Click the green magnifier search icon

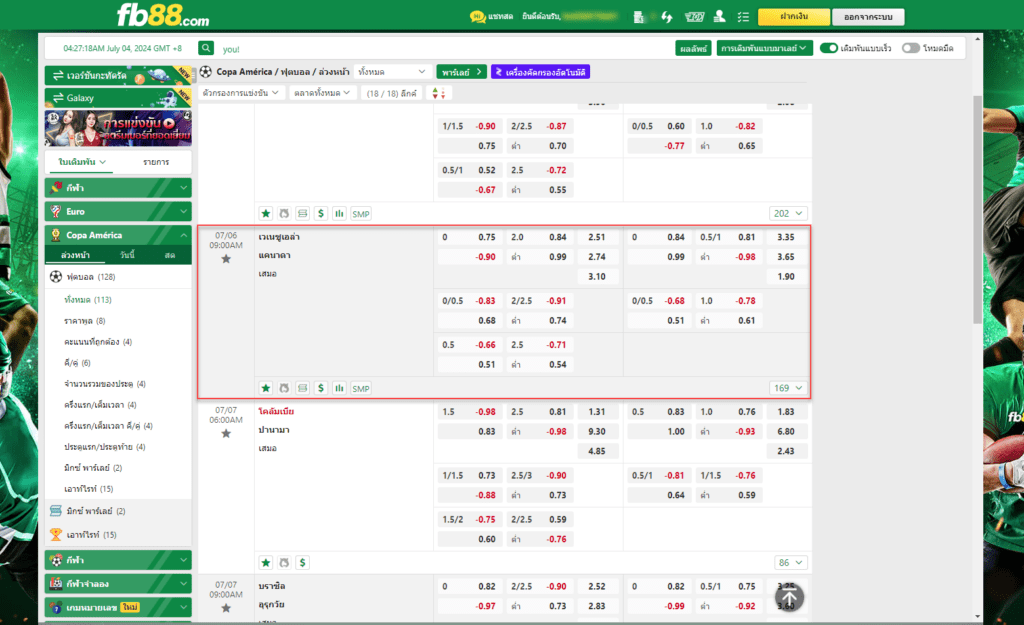click(x=206, y=48)
